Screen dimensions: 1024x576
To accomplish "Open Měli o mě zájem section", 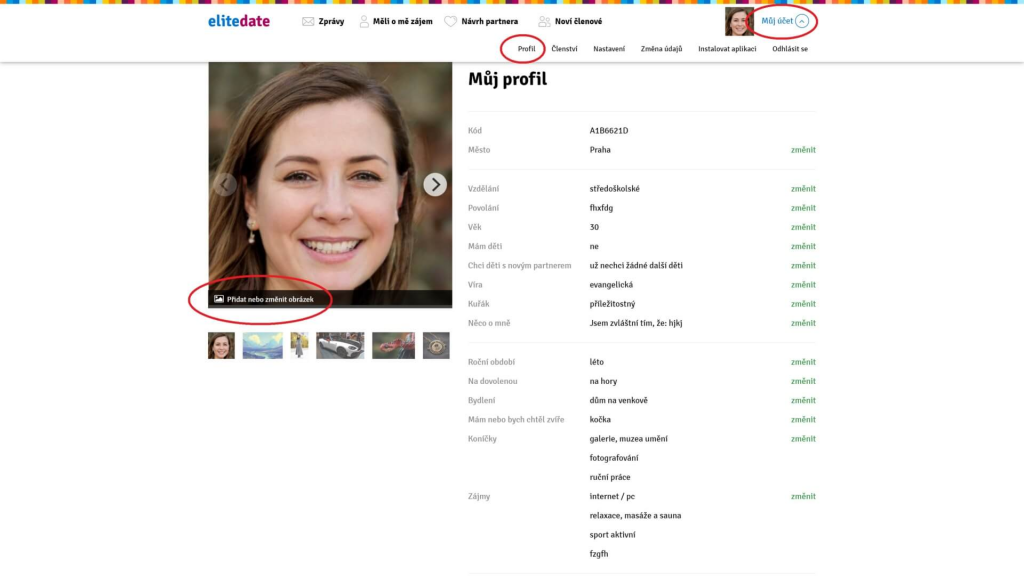I will click(402, 22).
